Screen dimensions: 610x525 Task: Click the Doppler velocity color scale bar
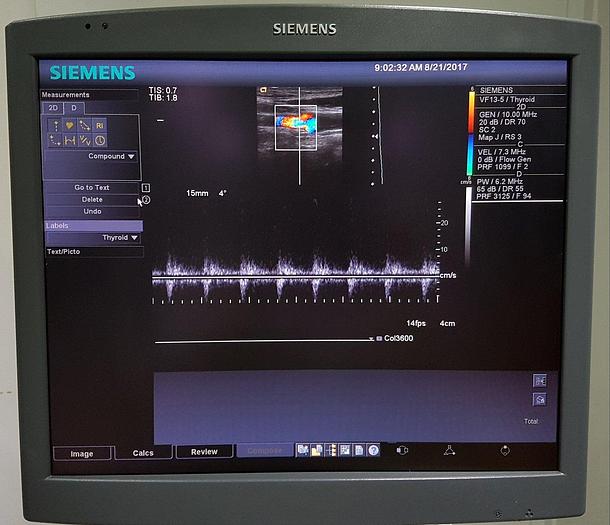[x=471, y=133]
